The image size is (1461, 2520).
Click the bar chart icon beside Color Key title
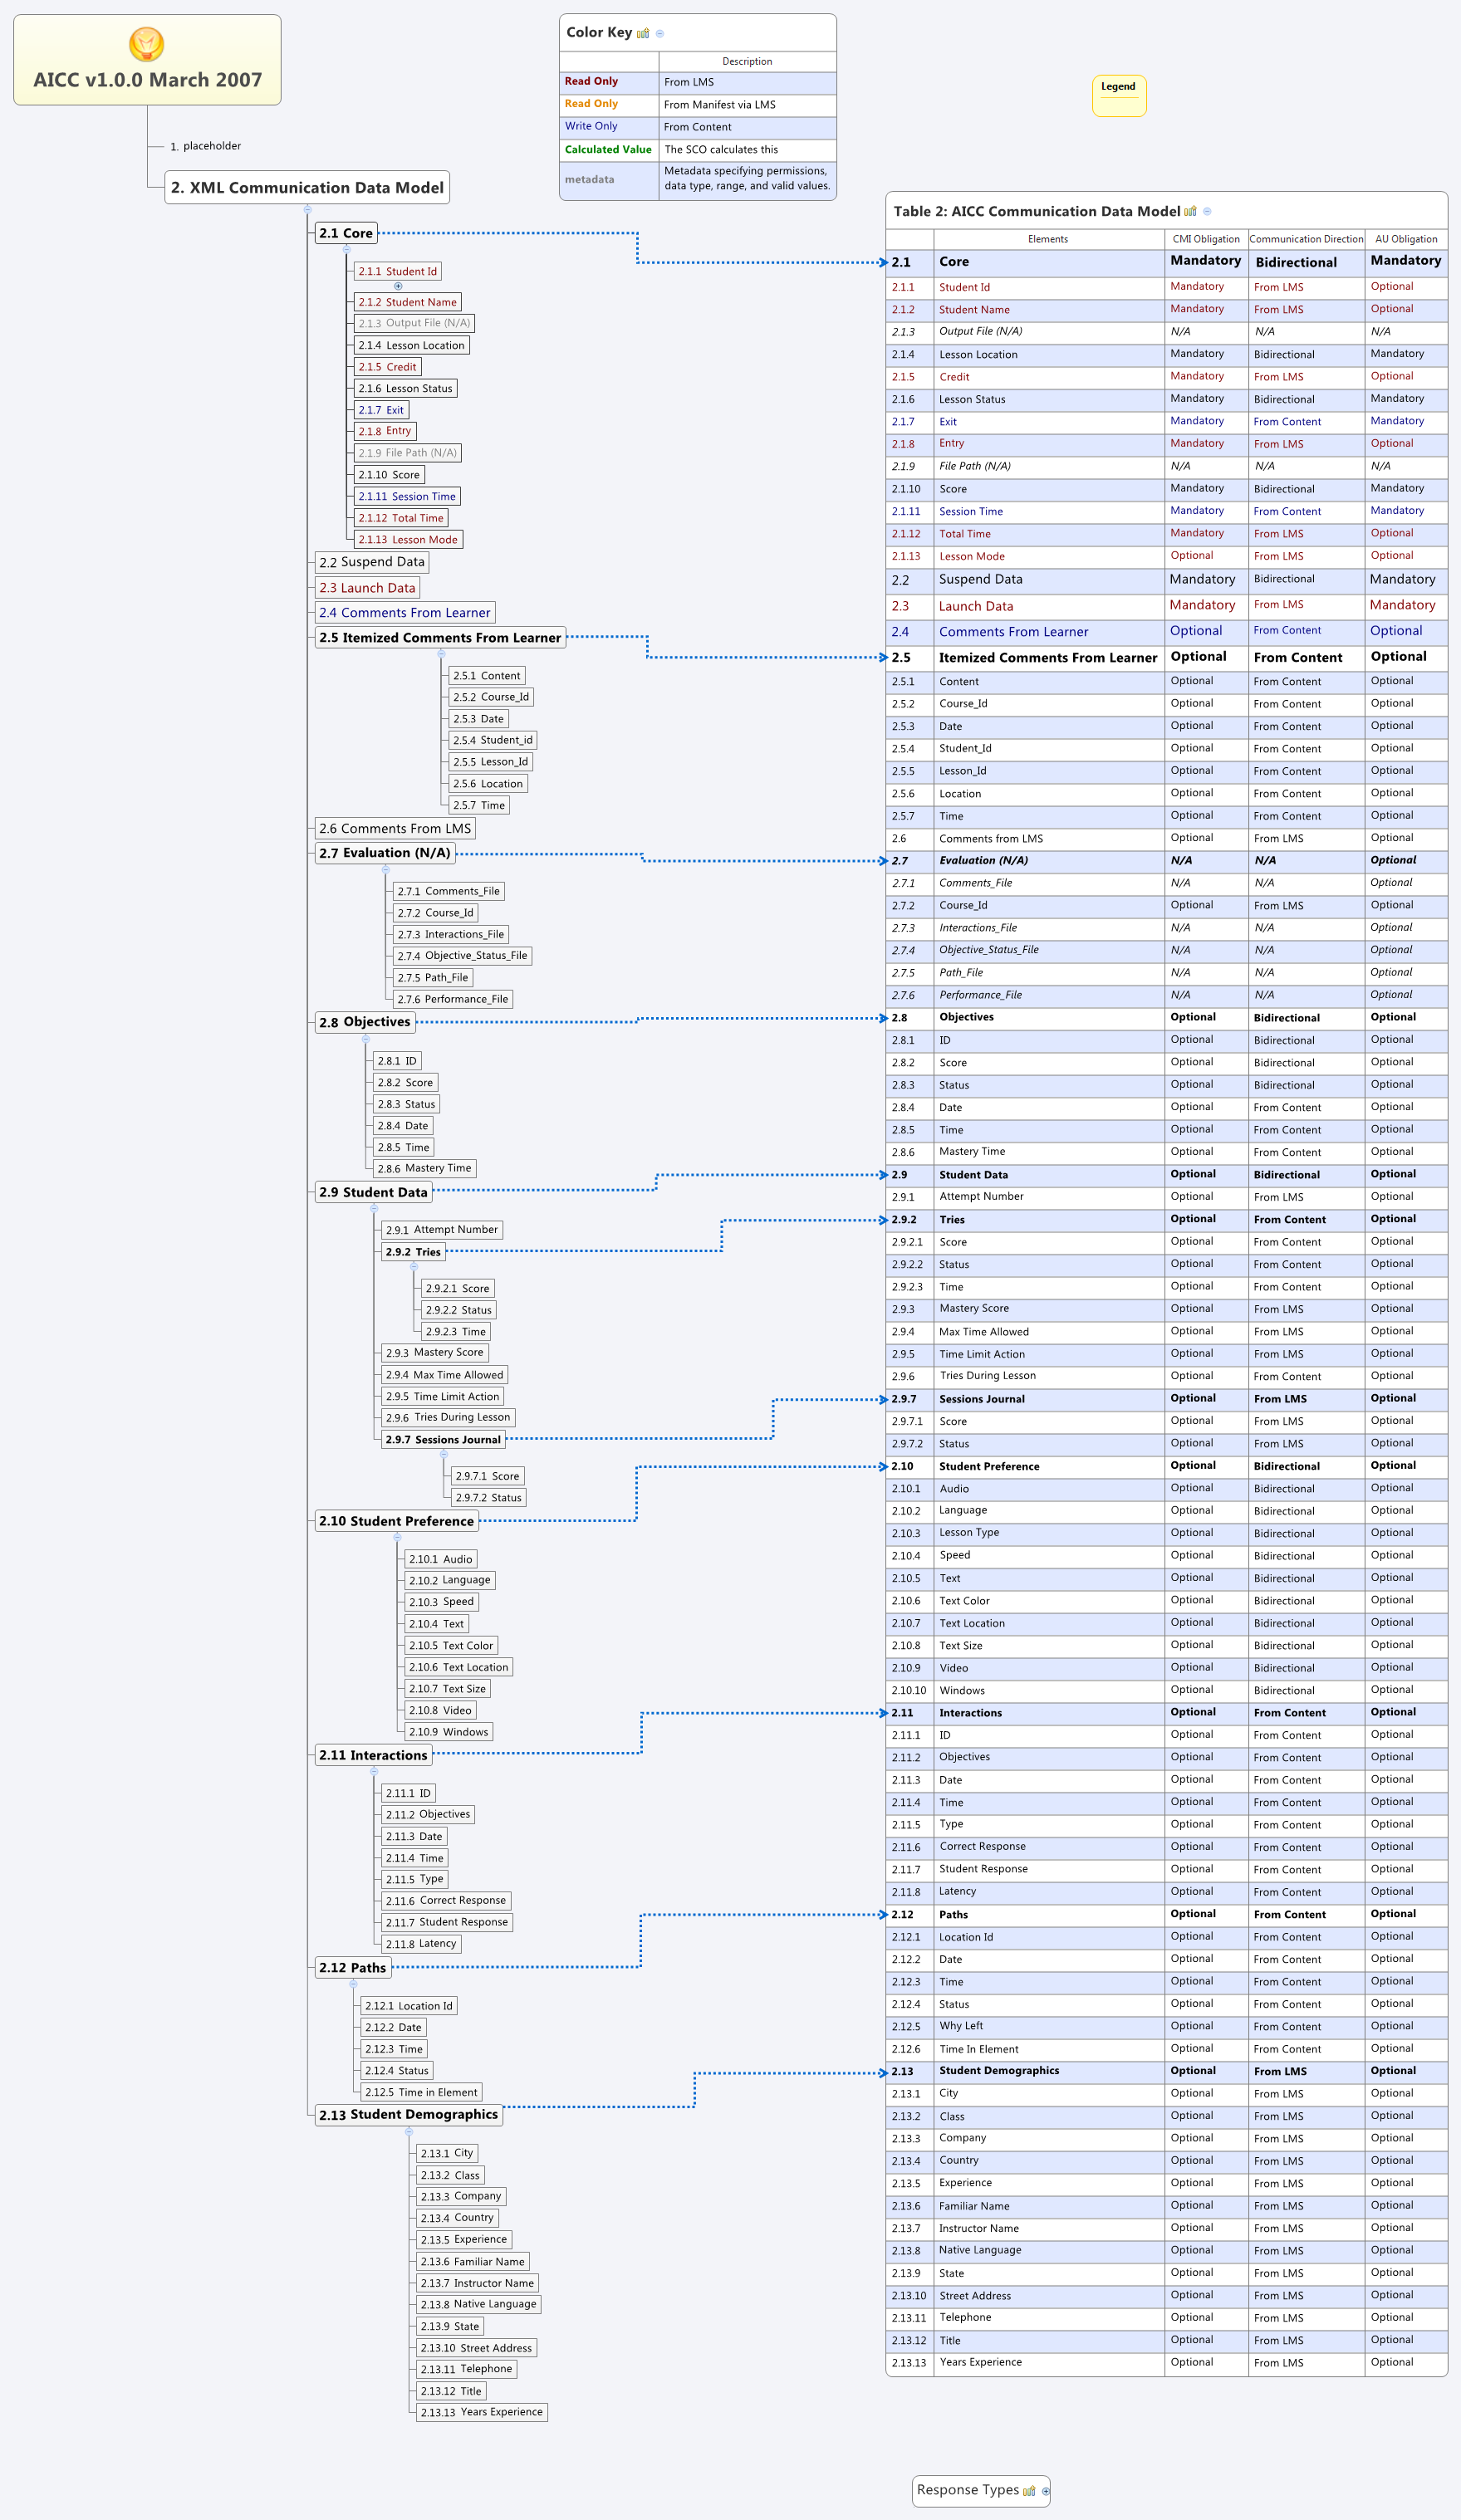[642, 33]
